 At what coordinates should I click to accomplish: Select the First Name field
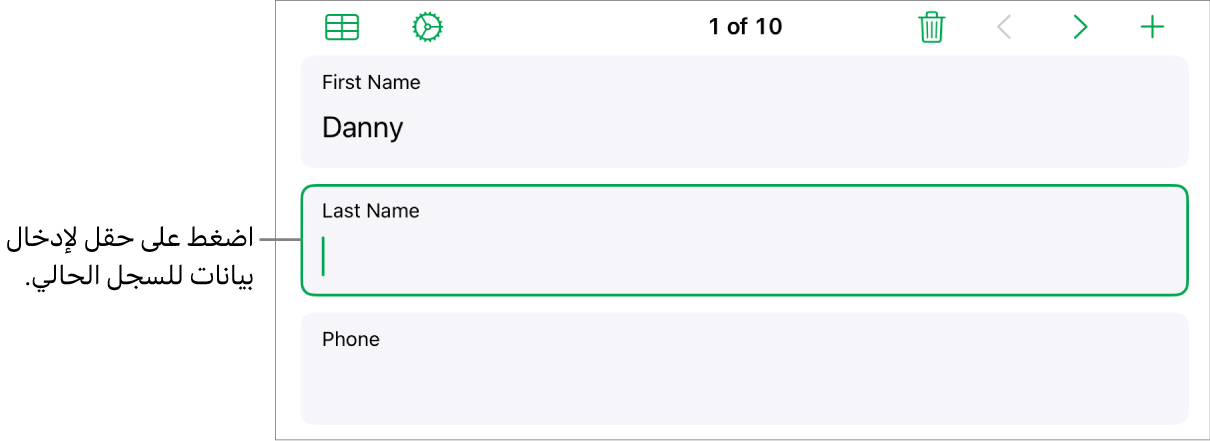pos(744,111)
